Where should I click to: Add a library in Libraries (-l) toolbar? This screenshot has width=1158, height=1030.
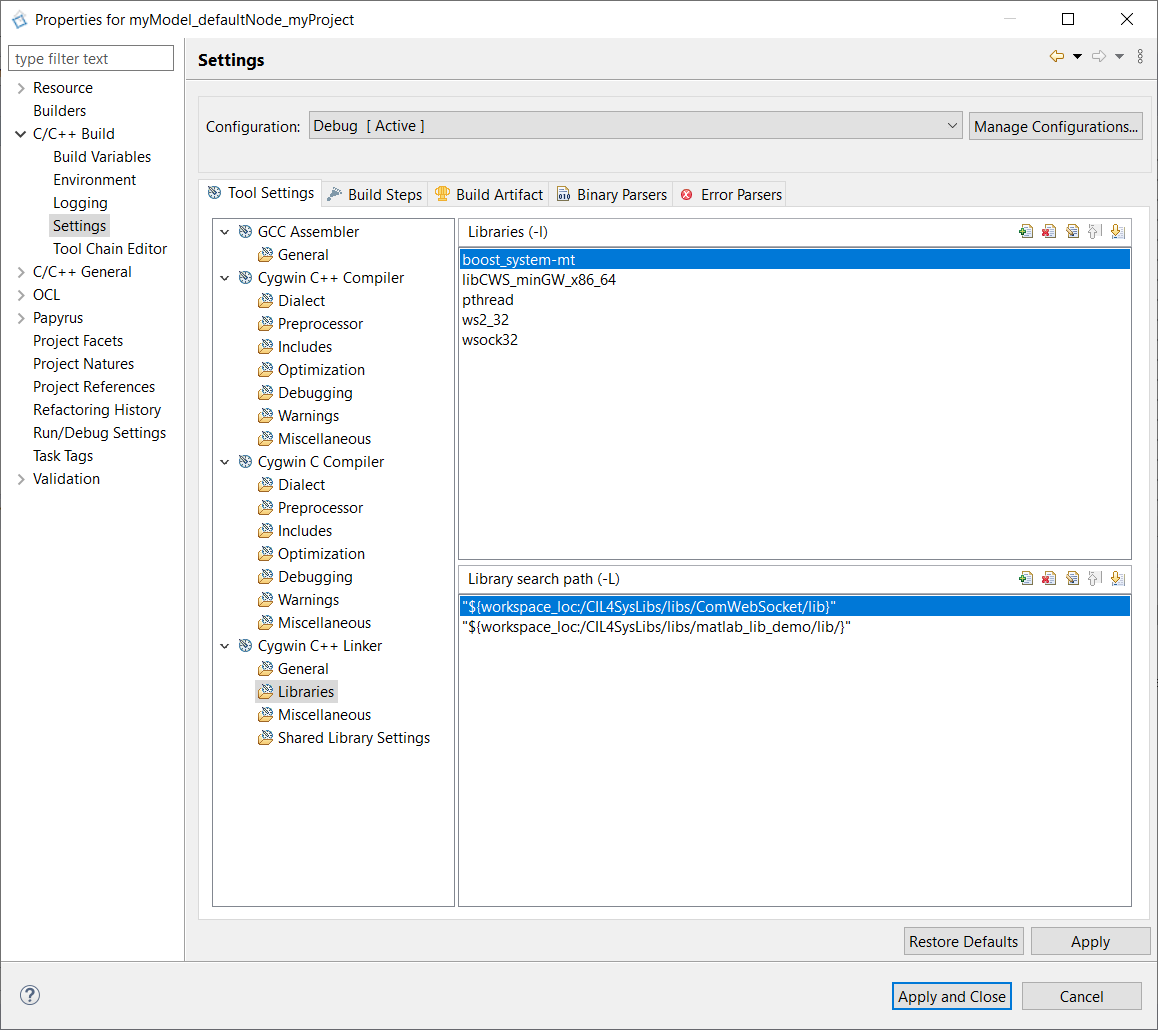click(x=1026, y=232)
